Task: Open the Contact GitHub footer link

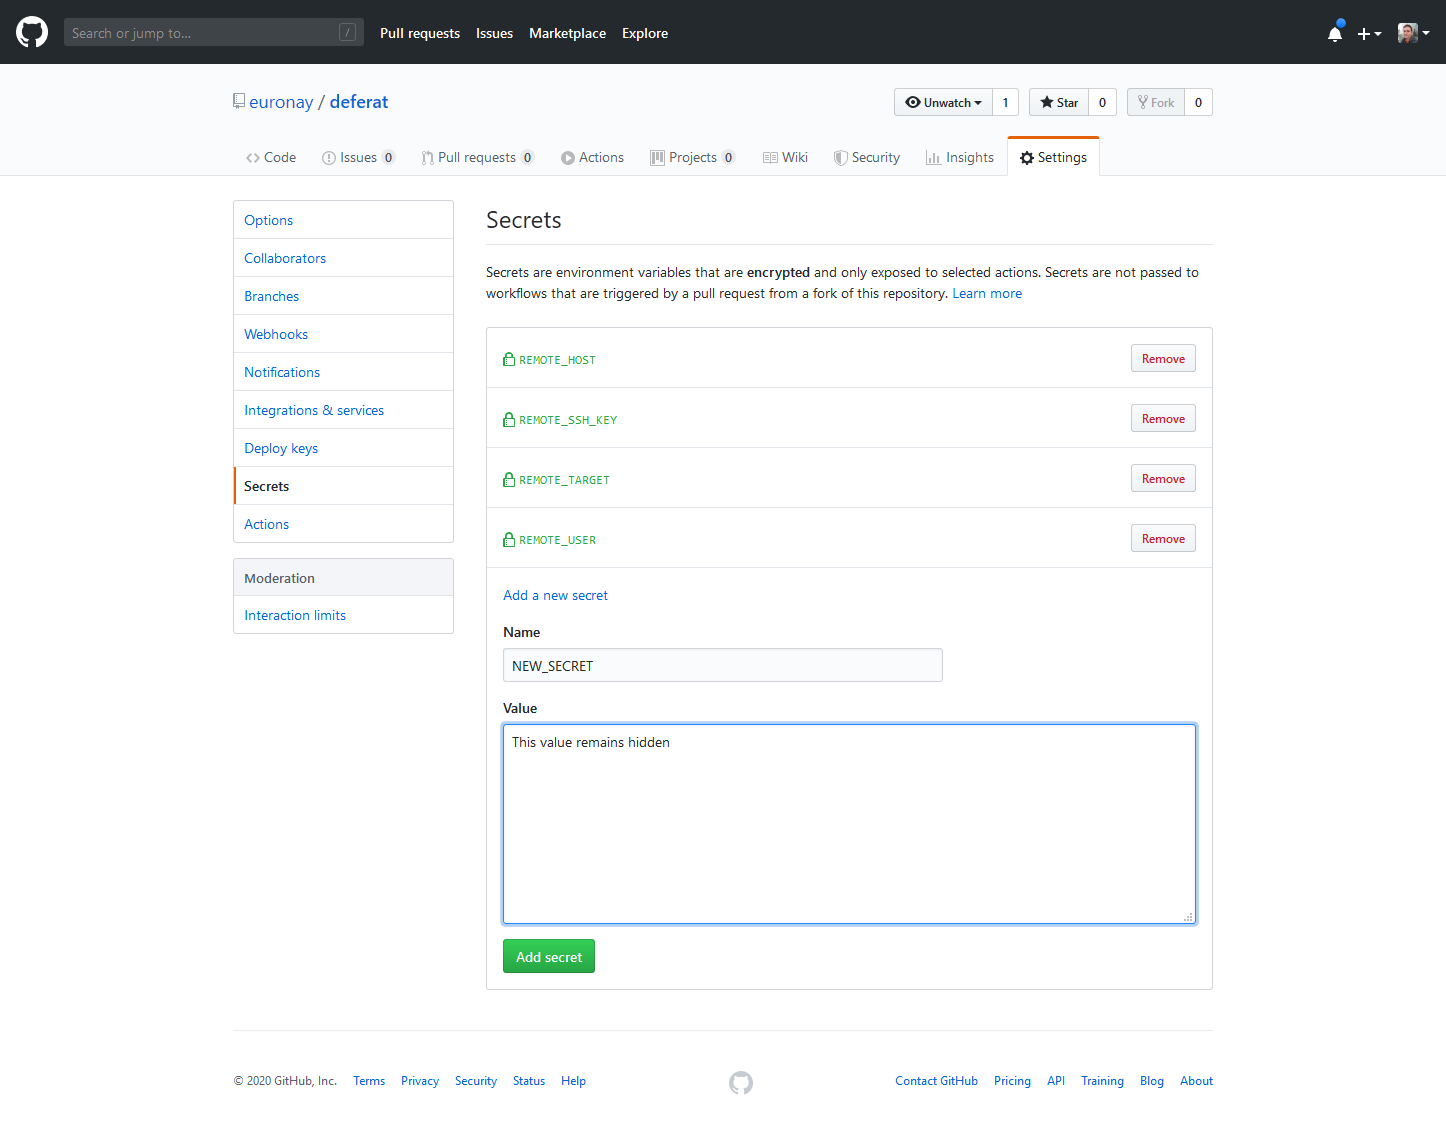Action: click(936, 1081)
